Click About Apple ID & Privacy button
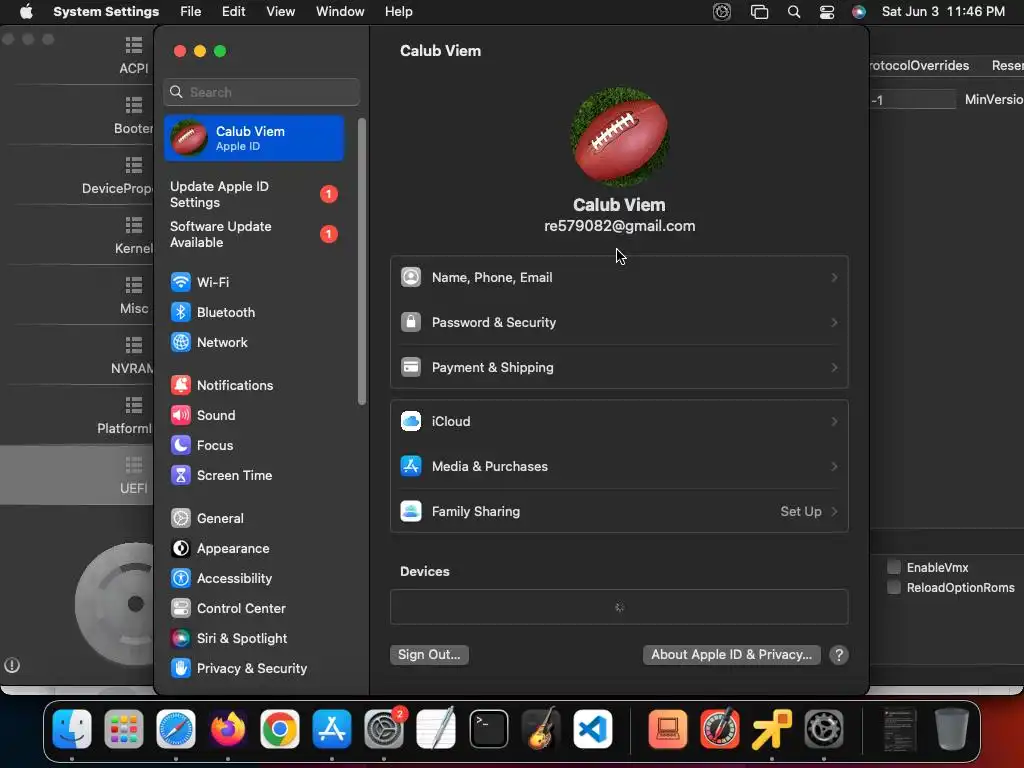This screenshot has height=768, width=1024. click(731, 654)
